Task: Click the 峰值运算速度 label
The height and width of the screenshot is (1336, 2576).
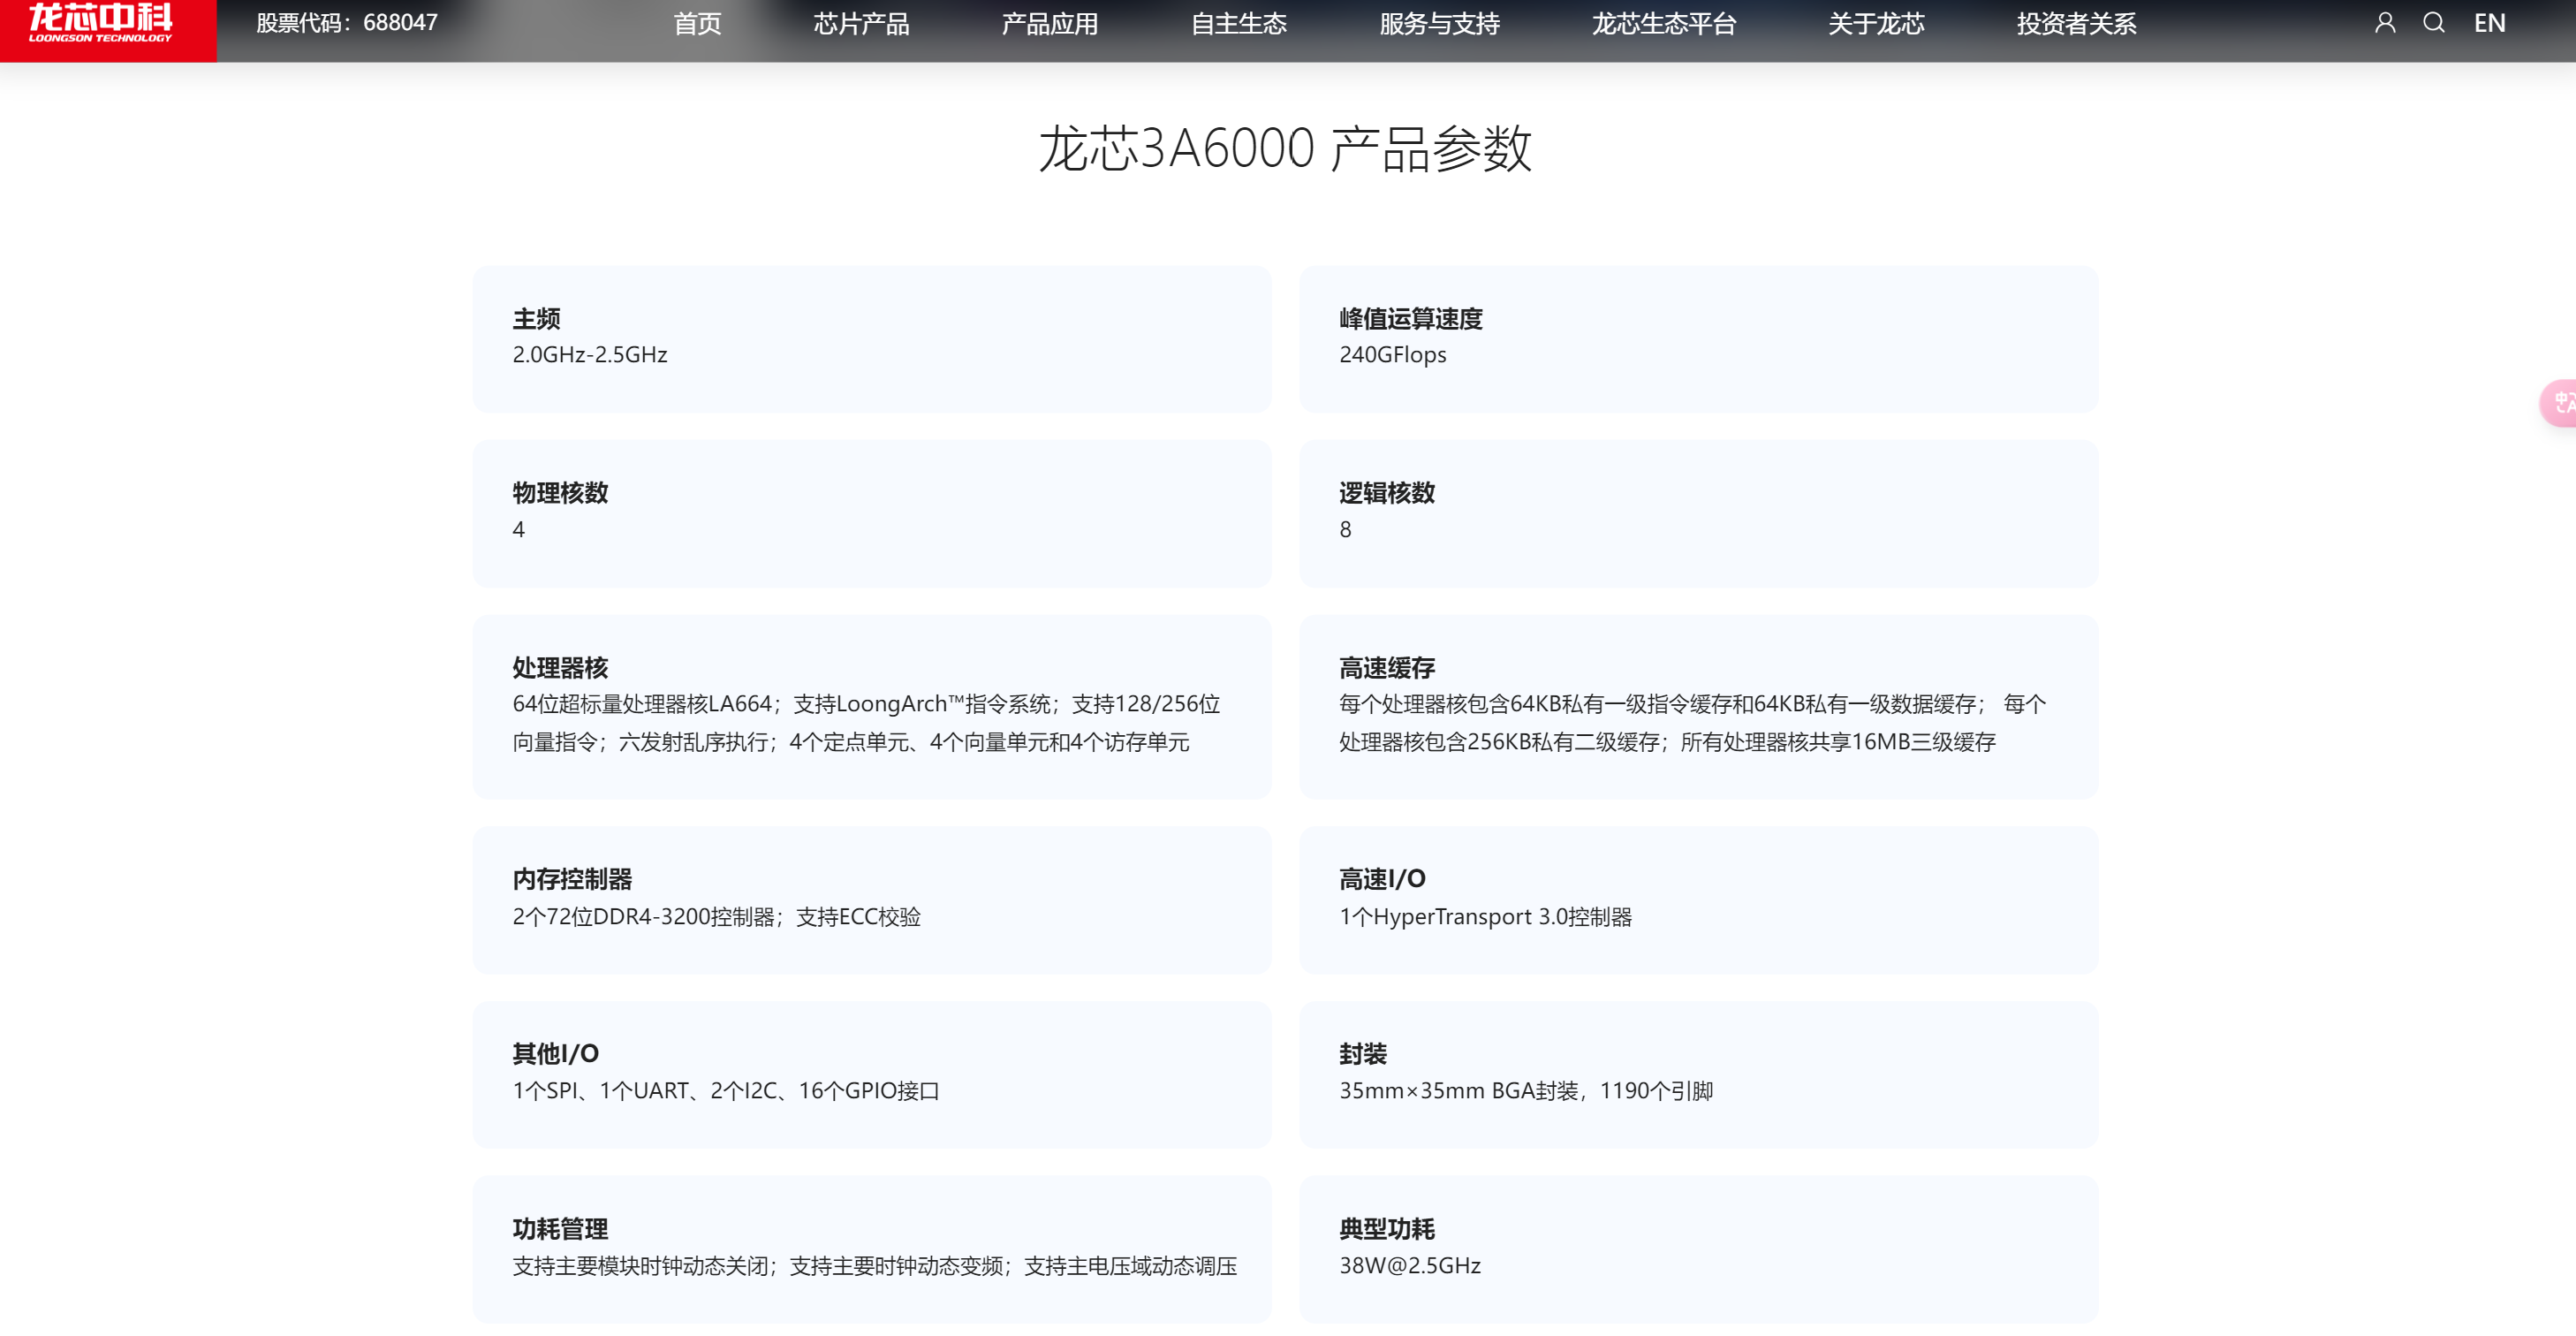Action: (1410, 318)
